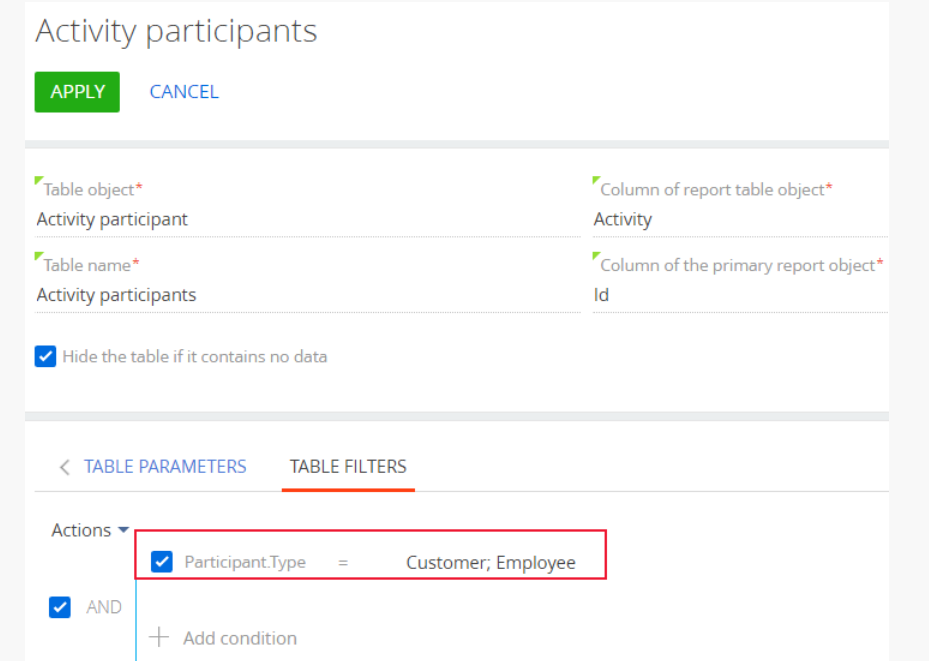Disable the AND group checkbox
The width and height of the screenshot is (929, 661).
pos(60,607)
